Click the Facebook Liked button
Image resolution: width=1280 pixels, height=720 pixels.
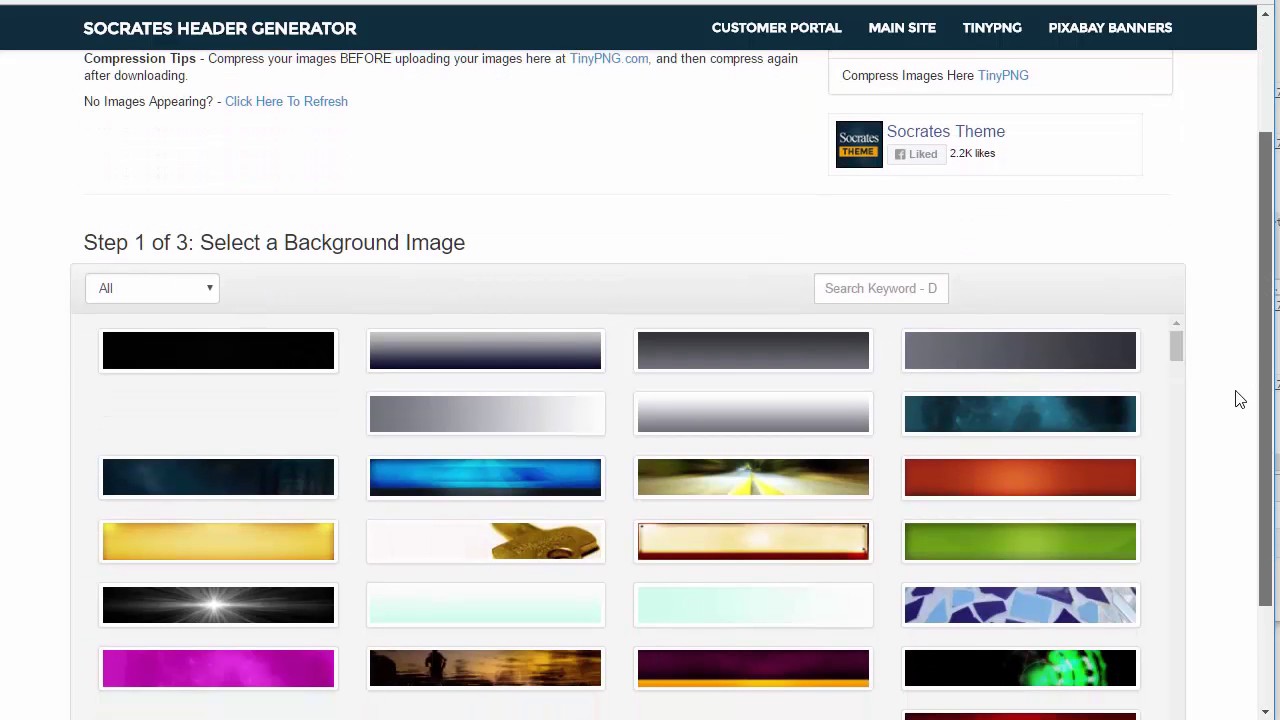(x=916, y=154)
